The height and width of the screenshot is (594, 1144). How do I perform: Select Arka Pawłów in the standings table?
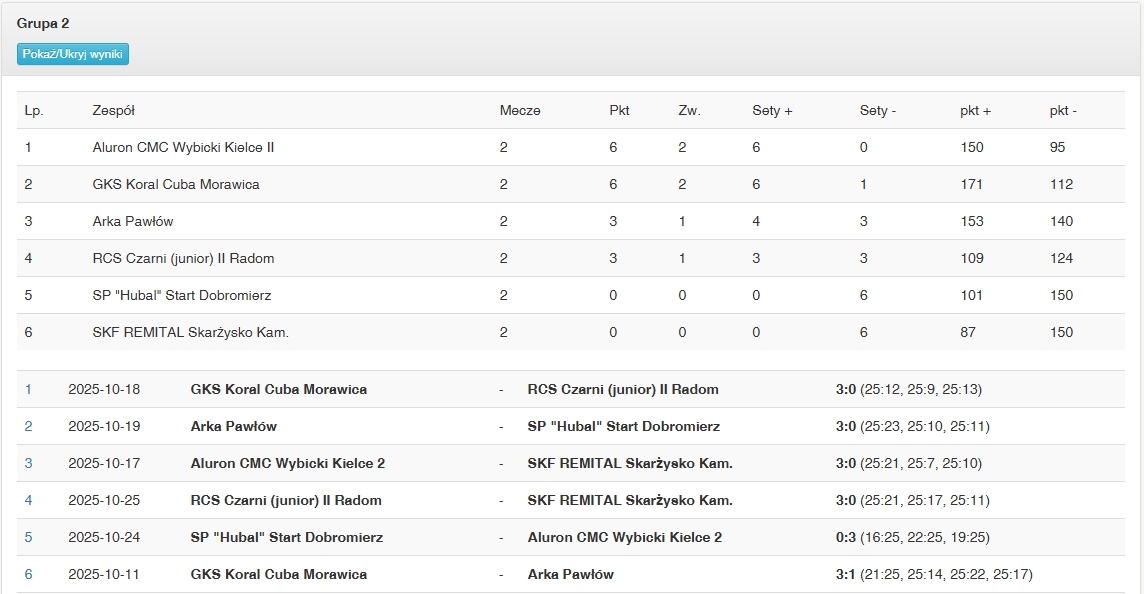pyautogui.click(x=133, y=221)
